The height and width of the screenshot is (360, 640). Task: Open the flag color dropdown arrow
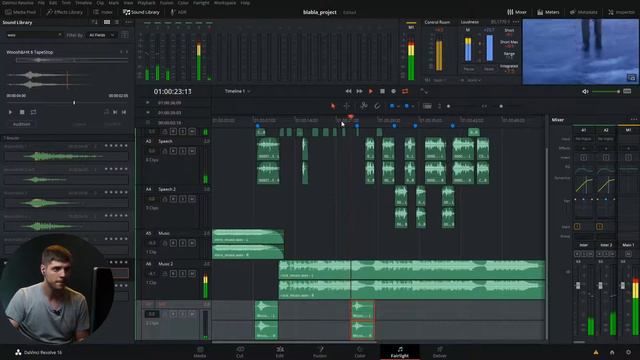[398, 107]
